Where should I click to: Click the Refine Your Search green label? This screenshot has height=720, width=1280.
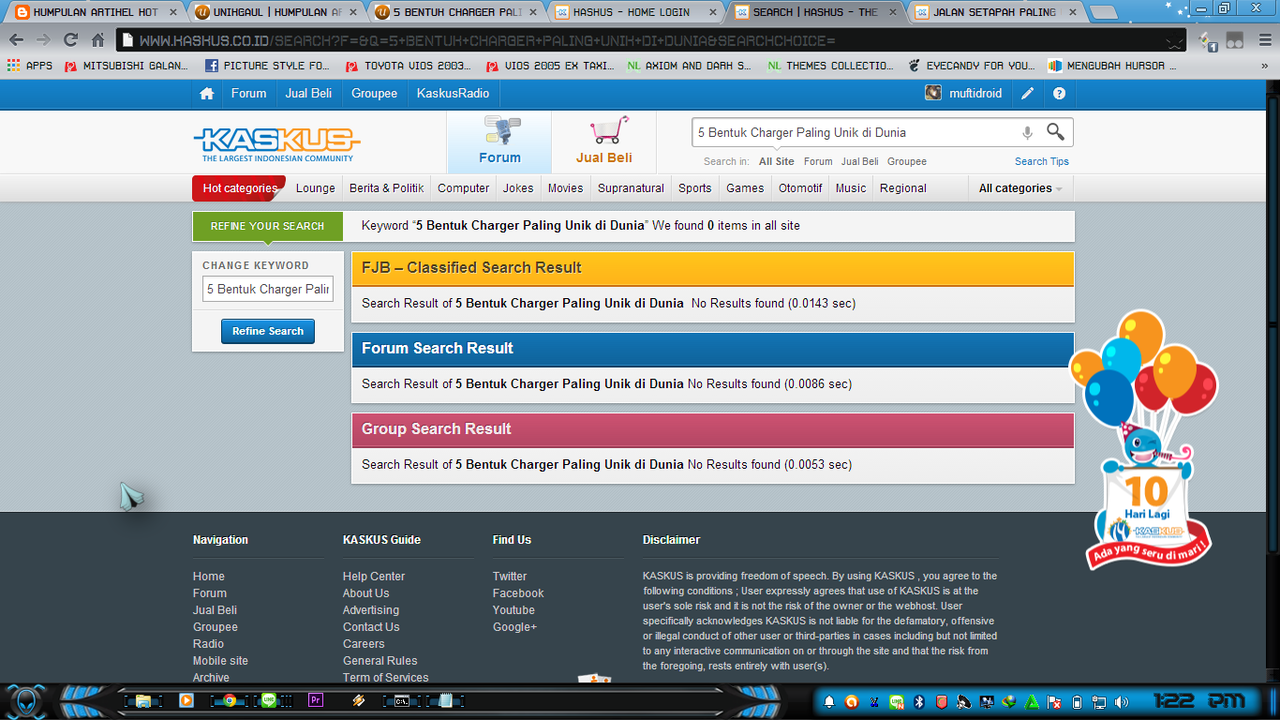pyautogui.click(x=267, y=226)
